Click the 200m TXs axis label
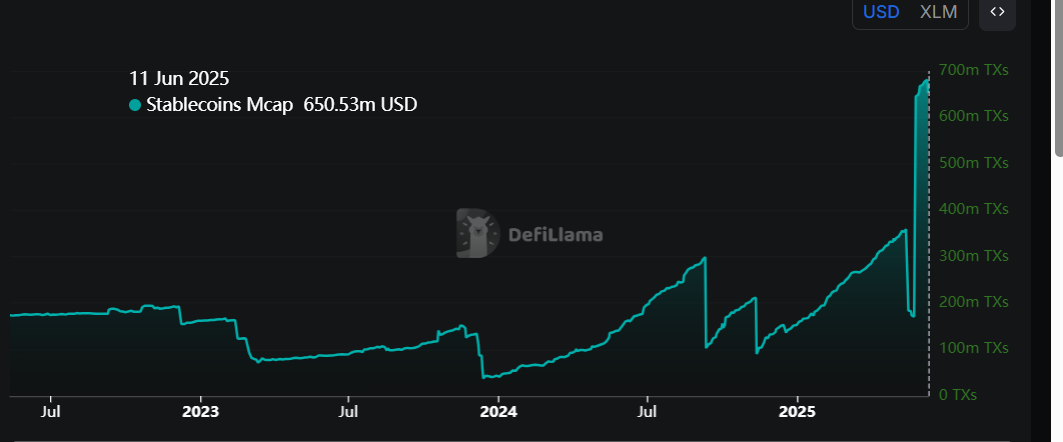 [974, 302]
